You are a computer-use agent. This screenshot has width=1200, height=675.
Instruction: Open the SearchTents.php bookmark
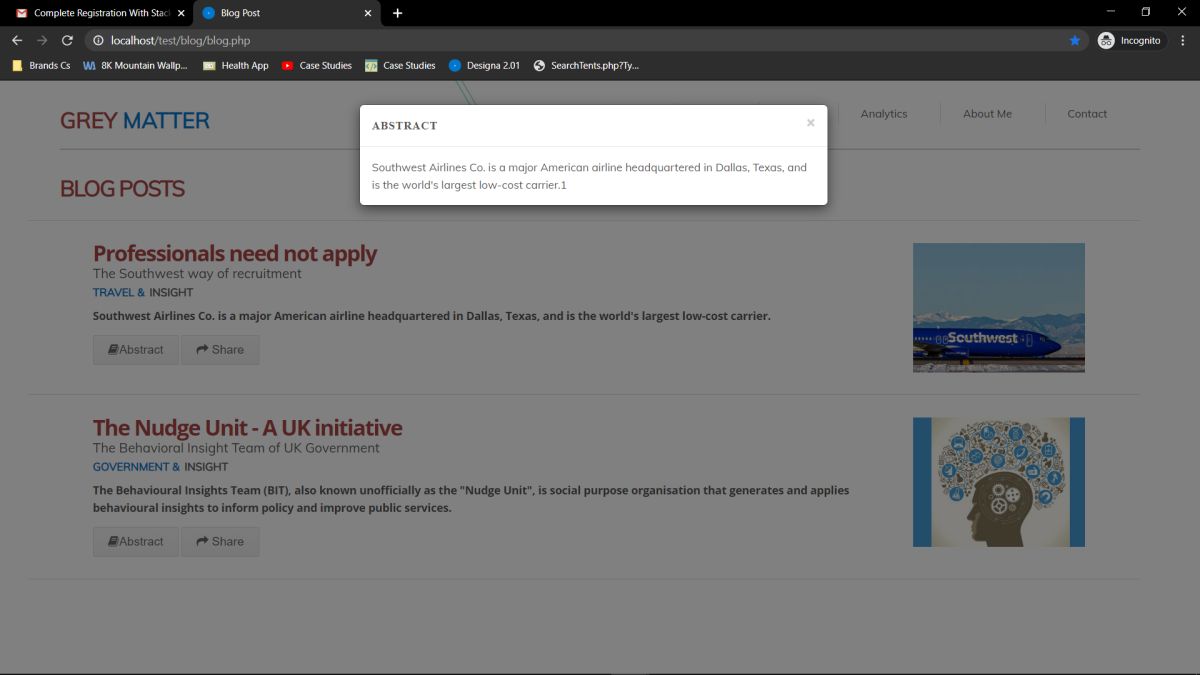(x=586, y=65)
